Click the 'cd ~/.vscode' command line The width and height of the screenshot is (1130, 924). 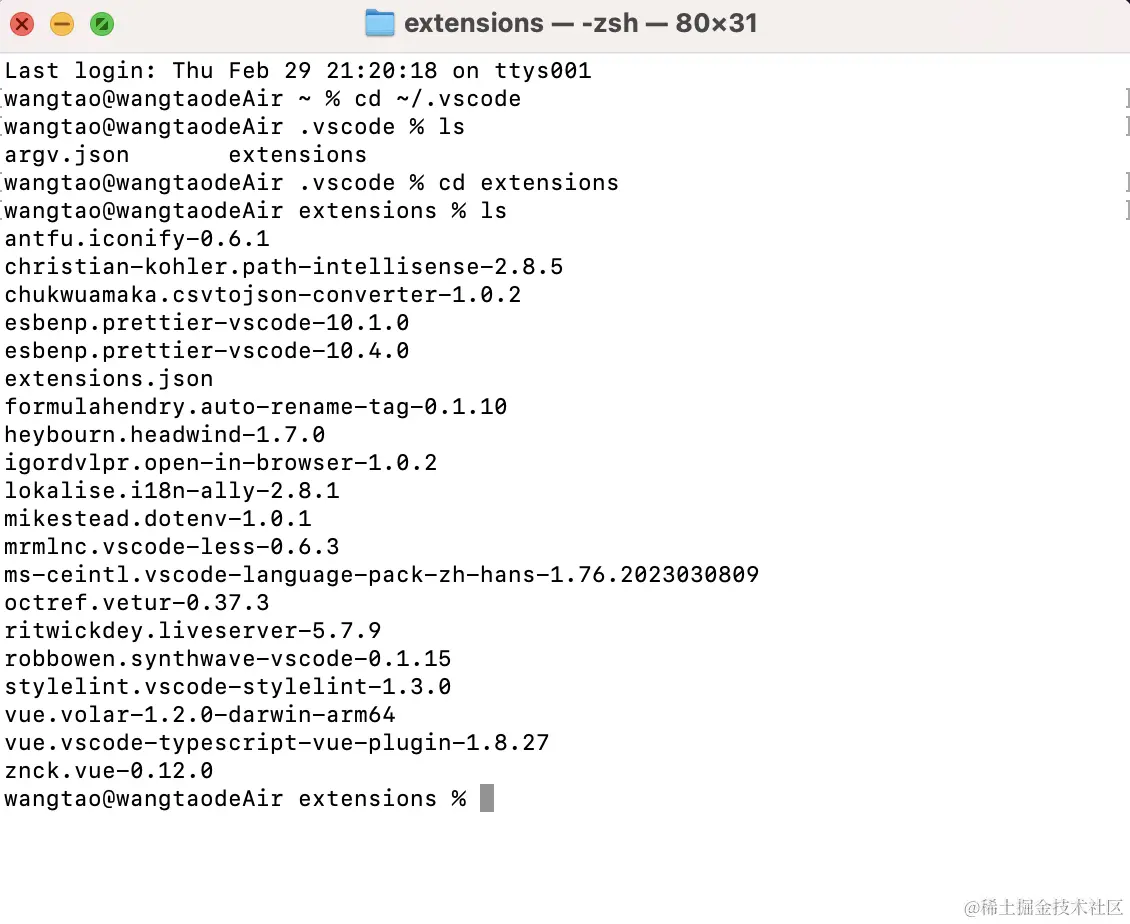pos(262,99)
